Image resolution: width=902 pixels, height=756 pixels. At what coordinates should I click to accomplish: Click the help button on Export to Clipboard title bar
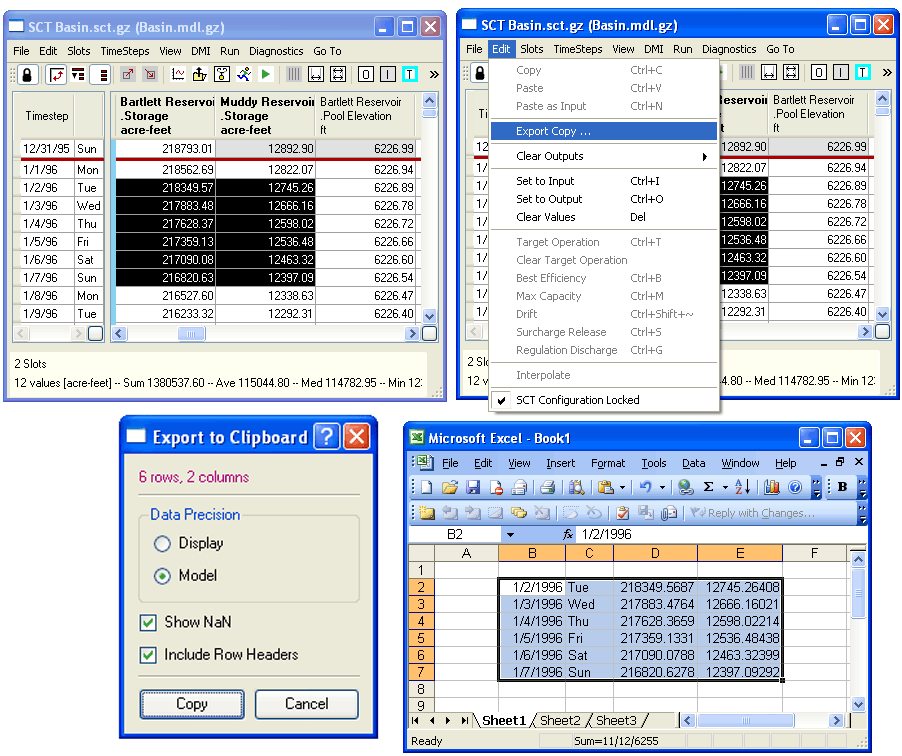pos(327,437)
